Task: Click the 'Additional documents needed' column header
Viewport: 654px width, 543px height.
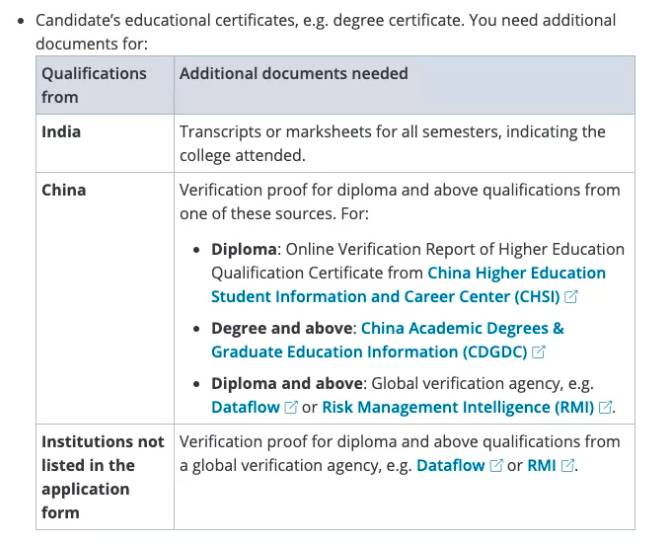Action: 293,74
